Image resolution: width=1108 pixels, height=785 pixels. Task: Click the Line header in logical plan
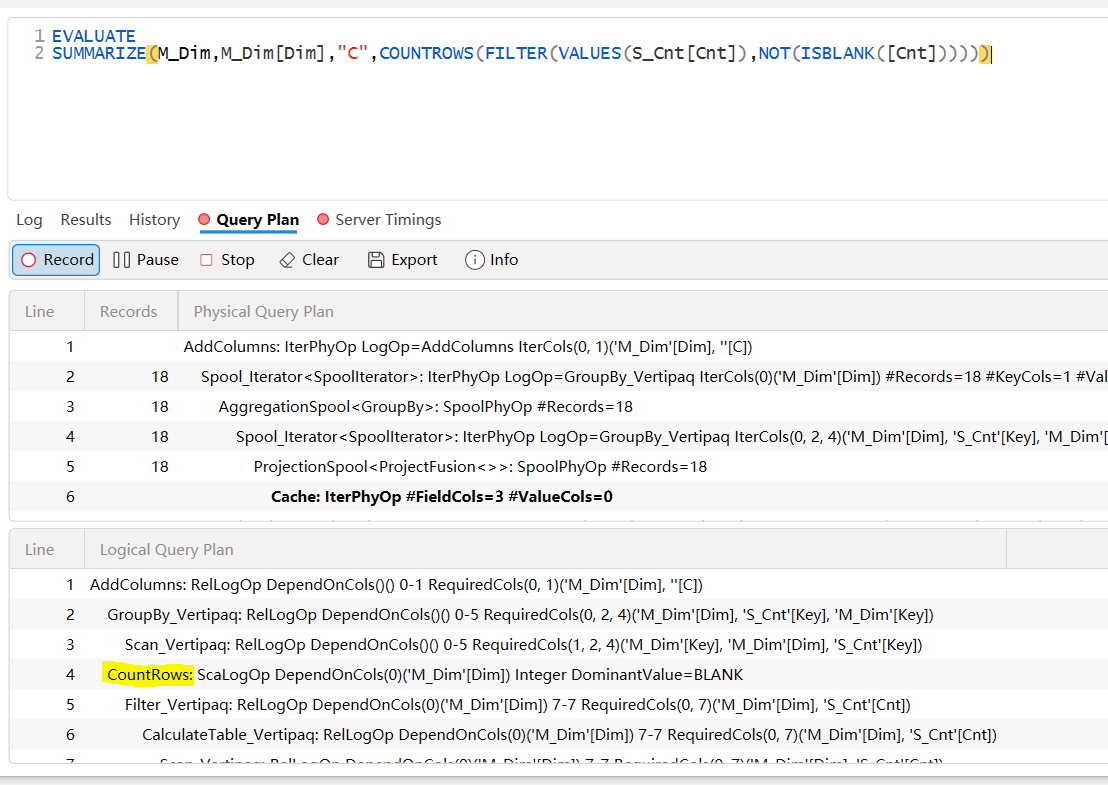40,550
